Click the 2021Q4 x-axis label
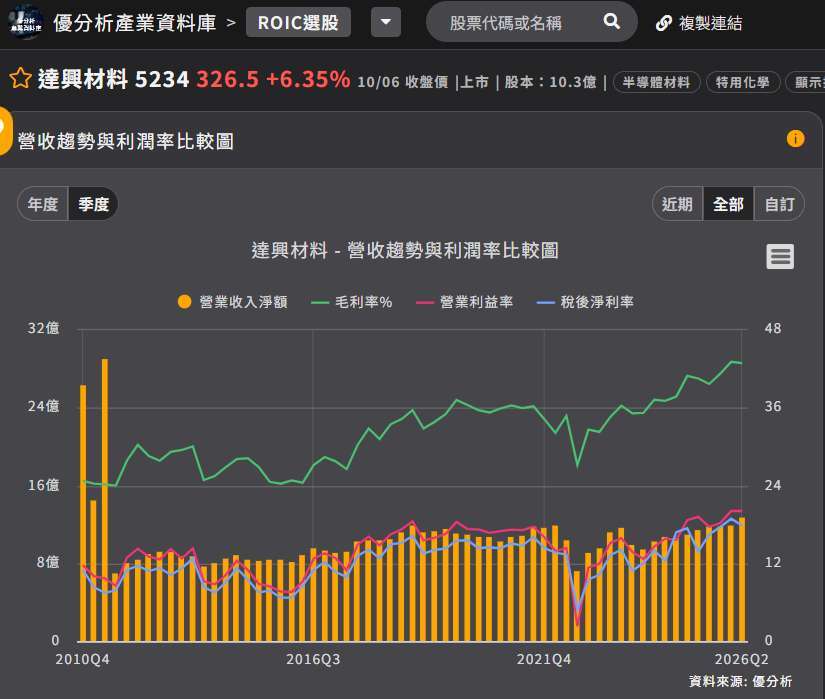 (544, 659)
